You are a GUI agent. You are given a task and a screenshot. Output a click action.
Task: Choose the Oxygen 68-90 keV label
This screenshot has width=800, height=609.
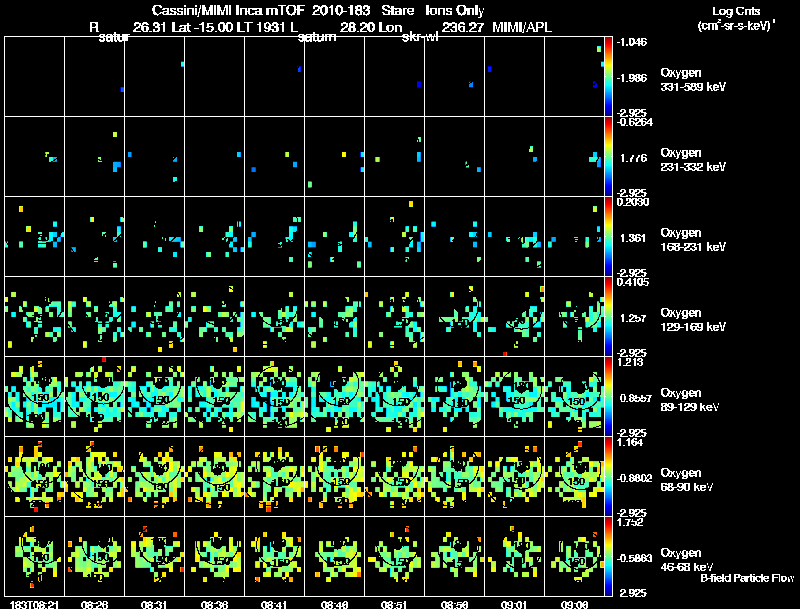(x=685, y=479)
